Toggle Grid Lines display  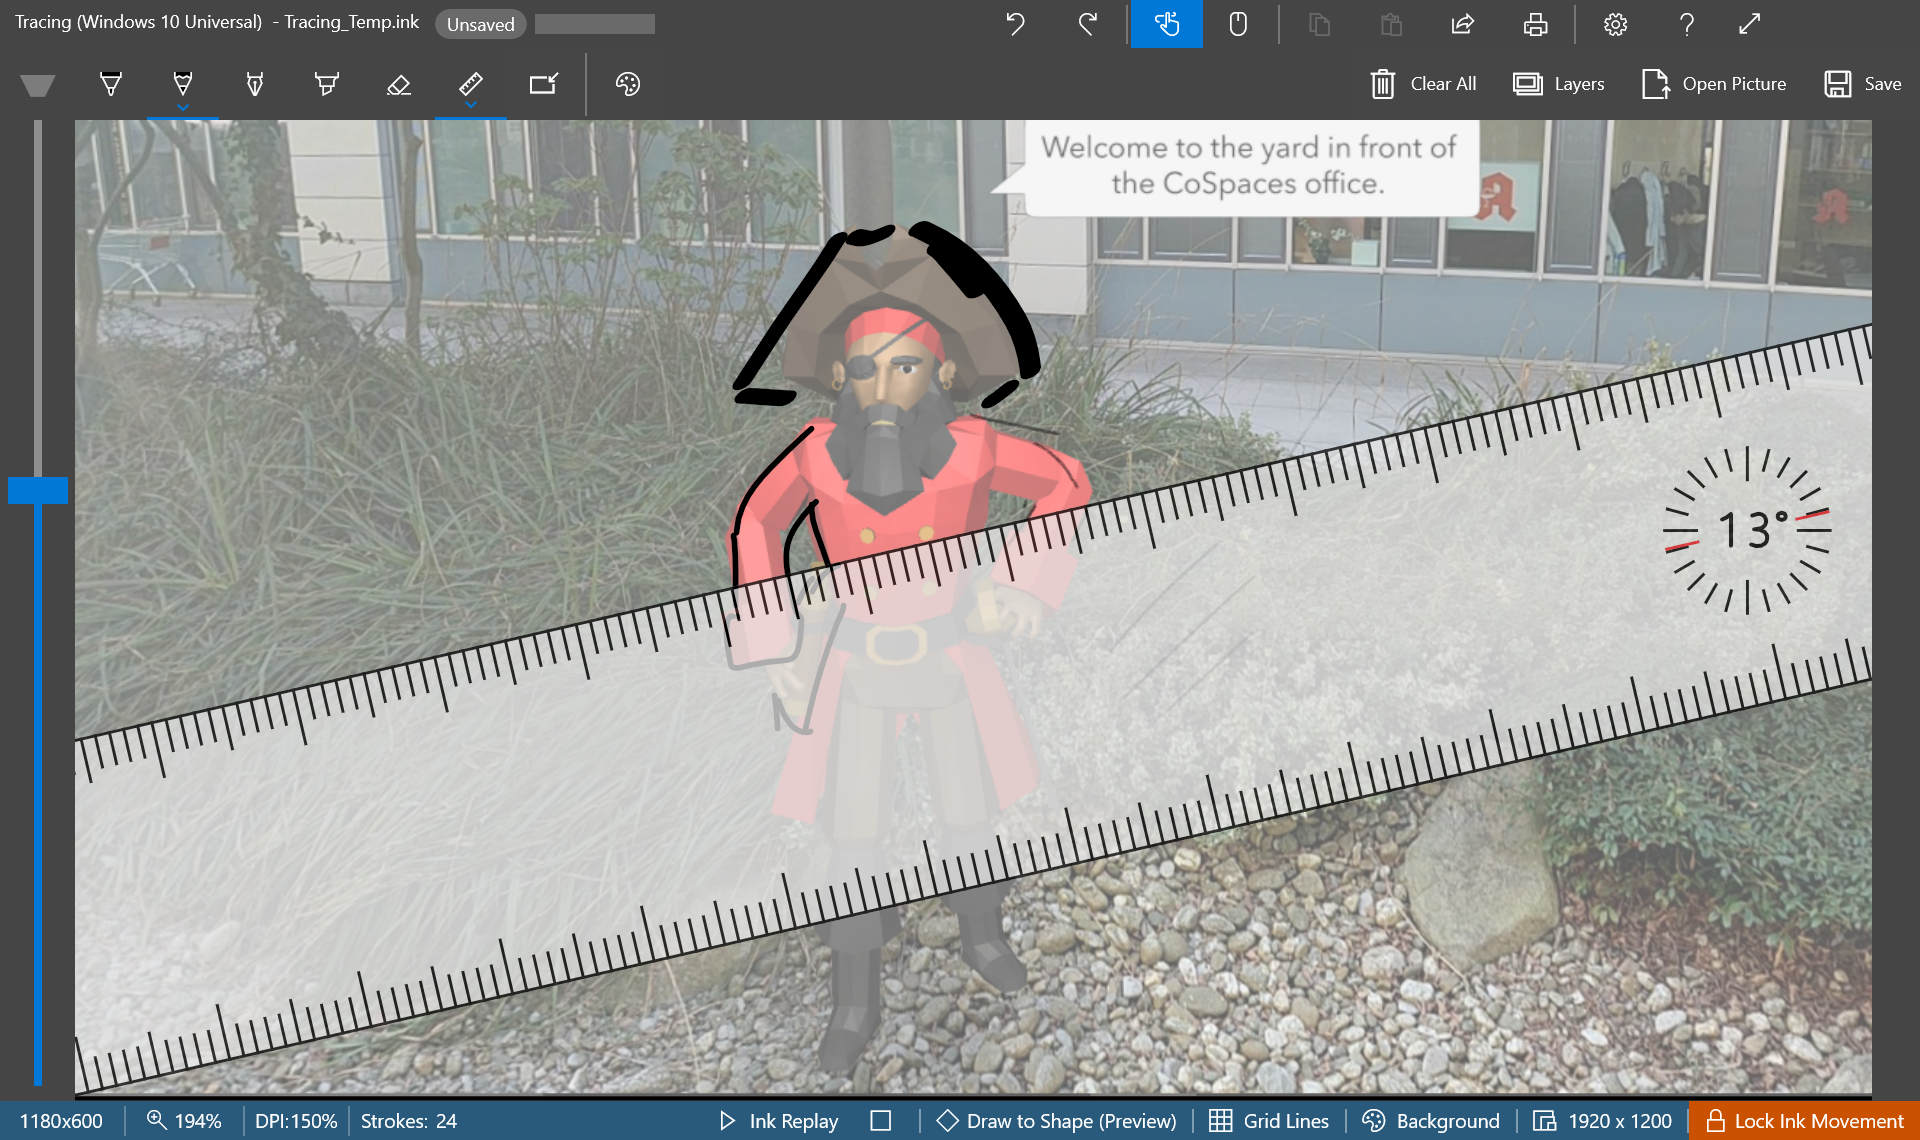[x=1269, y=1121]
